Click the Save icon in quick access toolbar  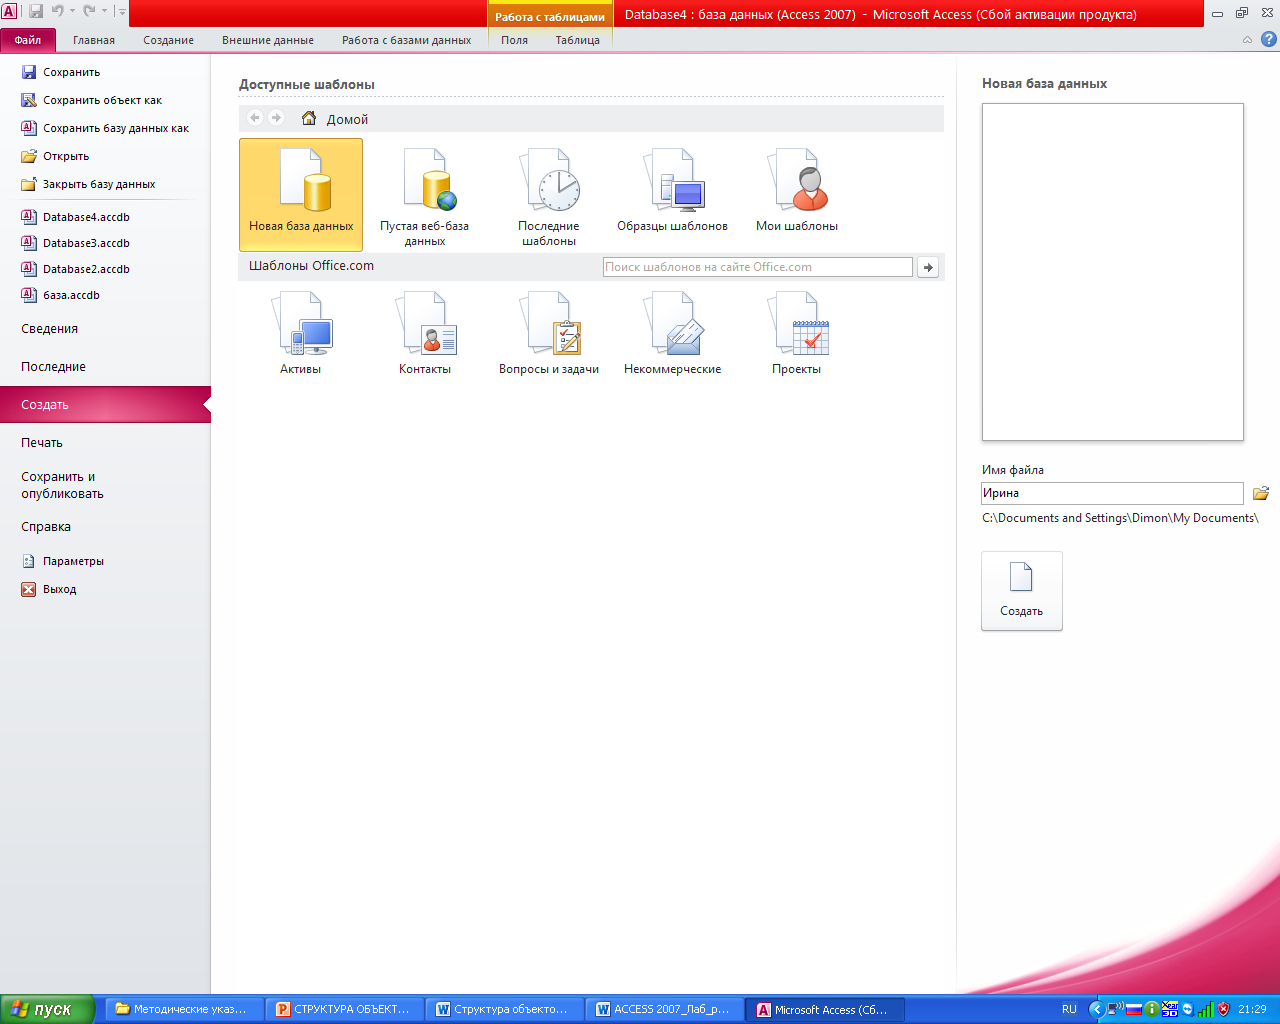[36, 11]
